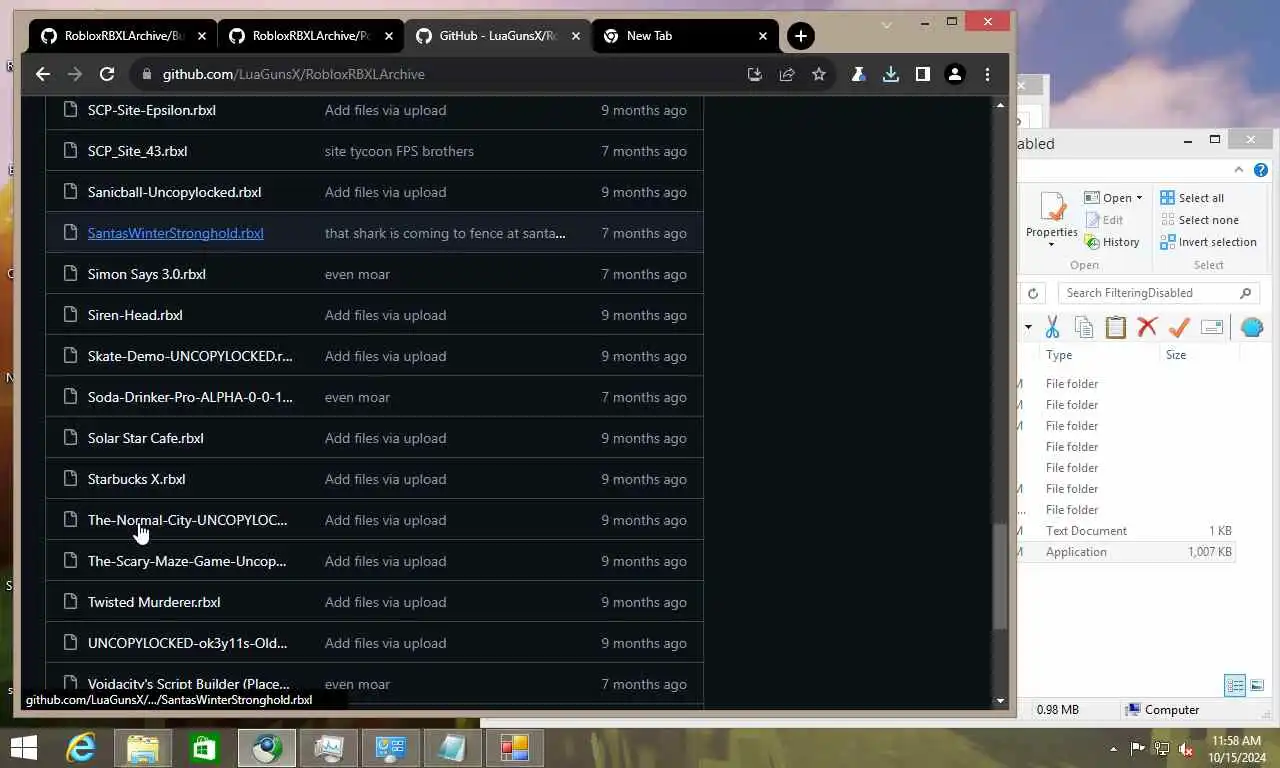
Task: Click Select all in File Explorer
Action: [x=1192, y=198]
